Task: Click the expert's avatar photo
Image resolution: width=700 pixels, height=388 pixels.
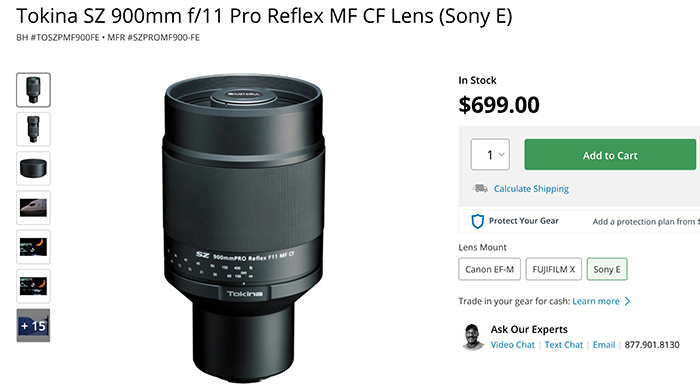Action: point(472,337)
